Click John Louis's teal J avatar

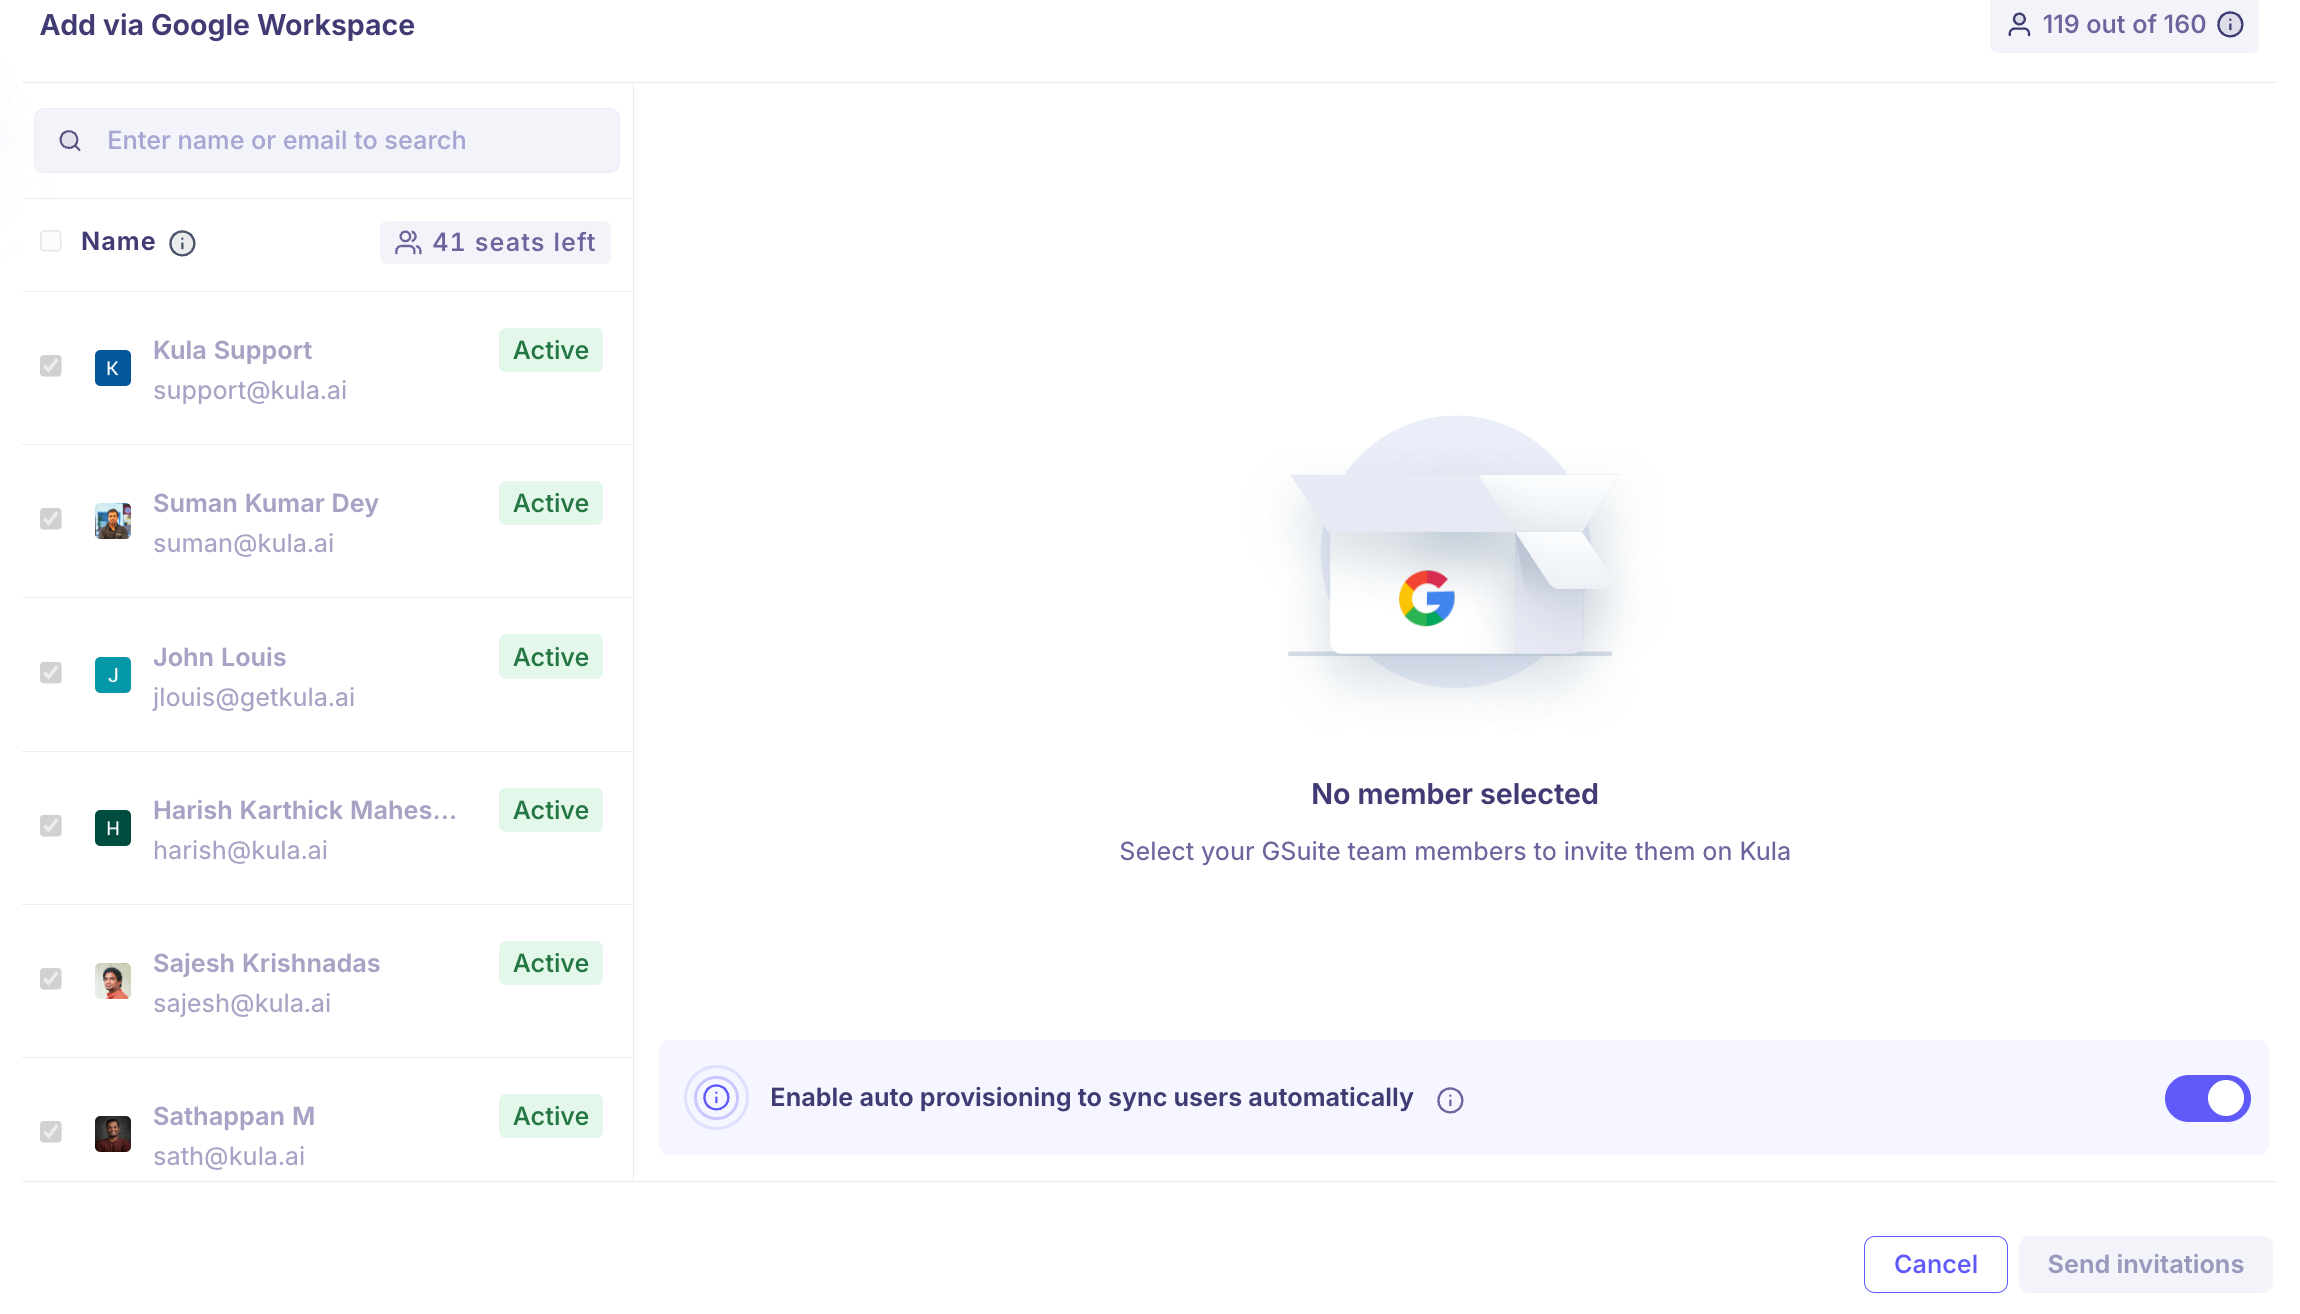click(x=113, y=675)
